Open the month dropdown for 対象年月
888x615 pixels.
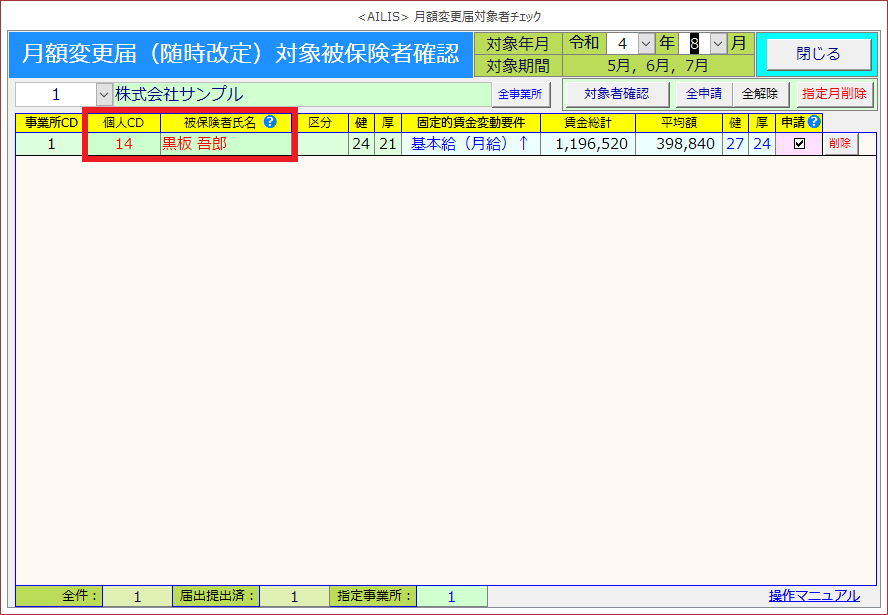[717, 44]
